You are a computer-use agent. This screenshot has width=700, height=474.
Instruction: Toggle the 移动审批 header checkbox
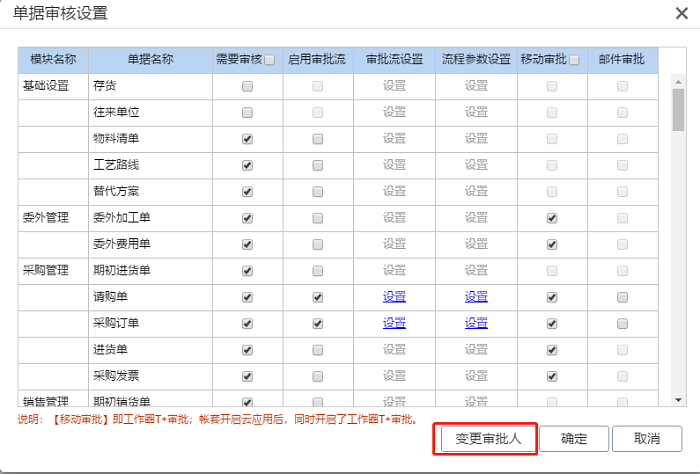tap(574, 60)
